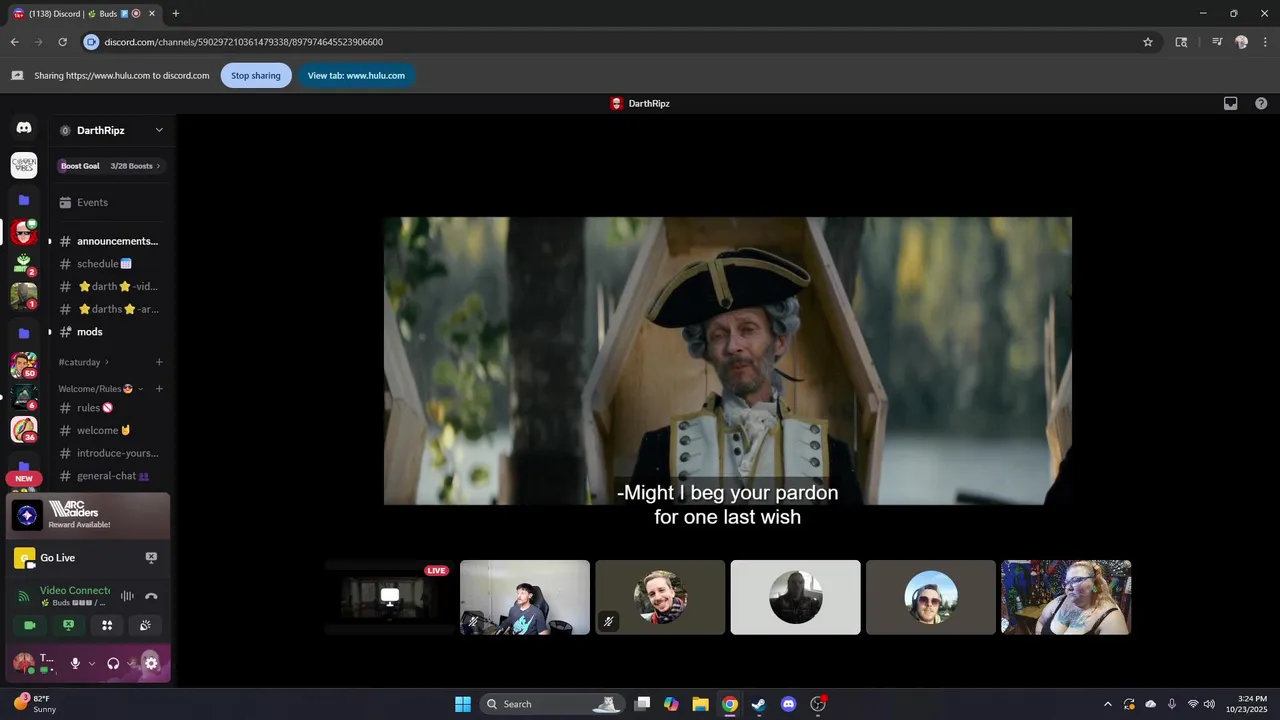The height and width of the screenshot is (720, 1280).
Task: Select the man-in-gaming-chair video tile
Action: click(x=525, y=597)
